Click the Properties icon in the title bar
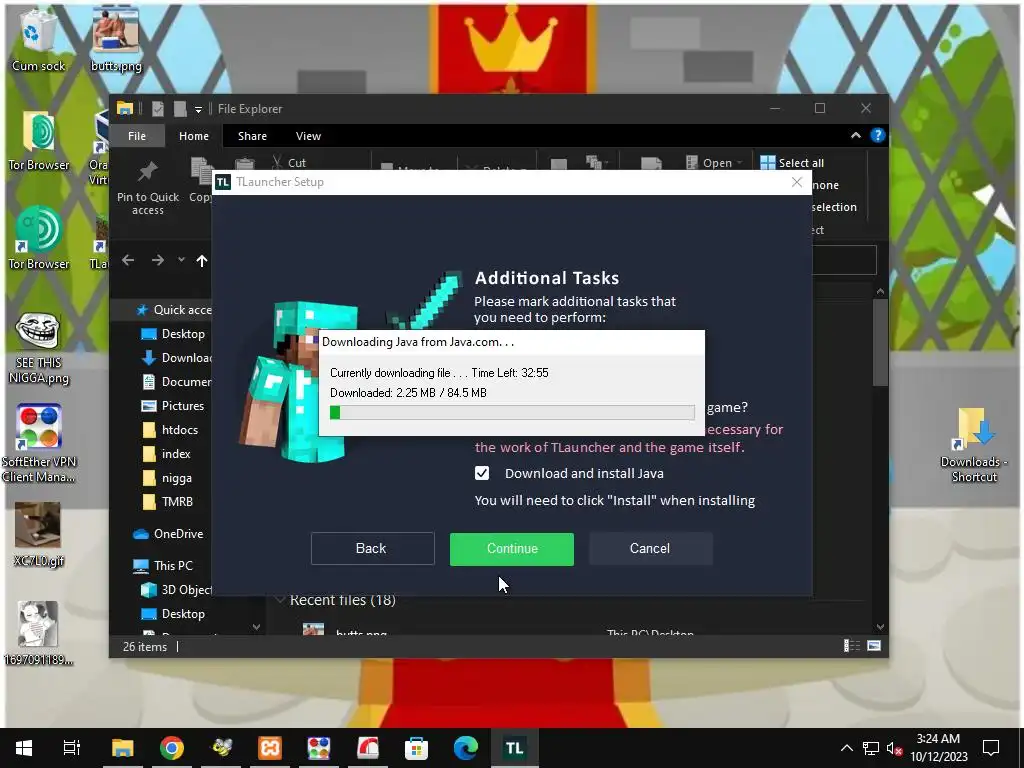Screen dimensions: 1024x768 (x=158, y=109)
